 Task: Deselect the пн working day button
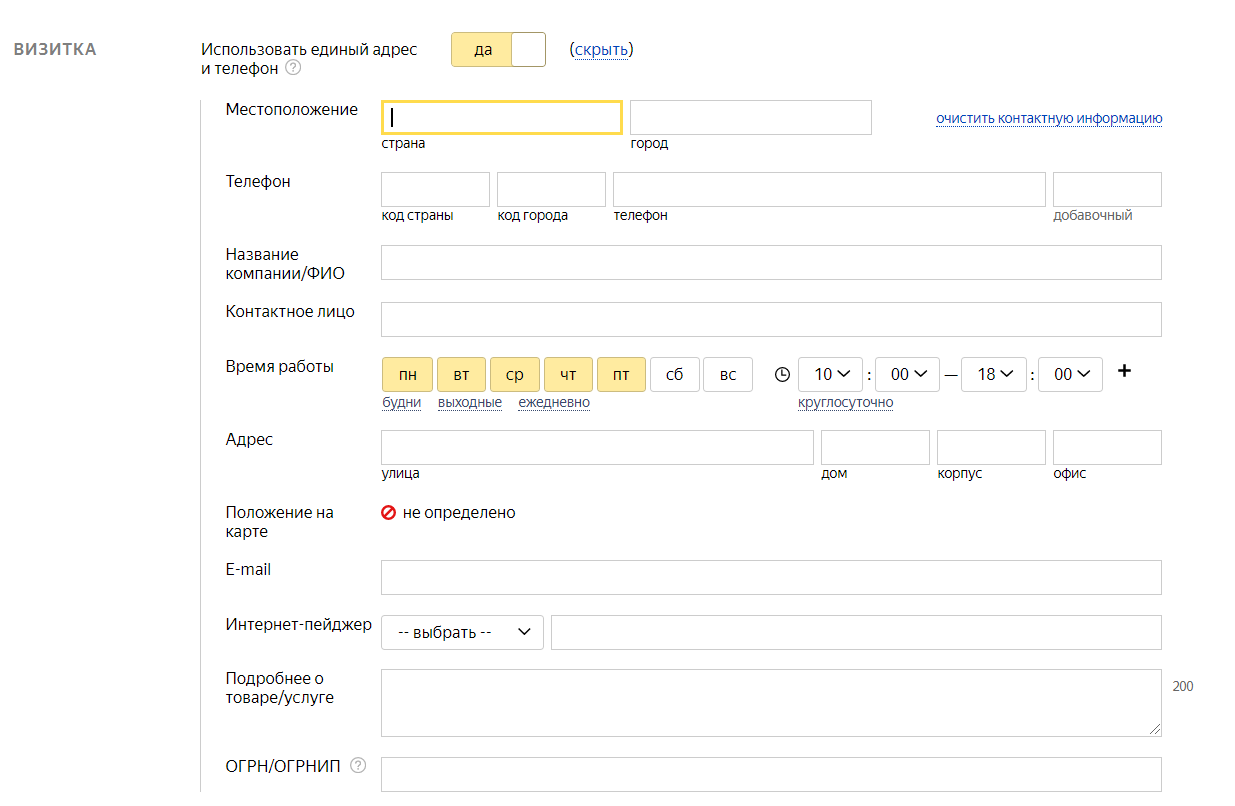click(x=408, y=375)
